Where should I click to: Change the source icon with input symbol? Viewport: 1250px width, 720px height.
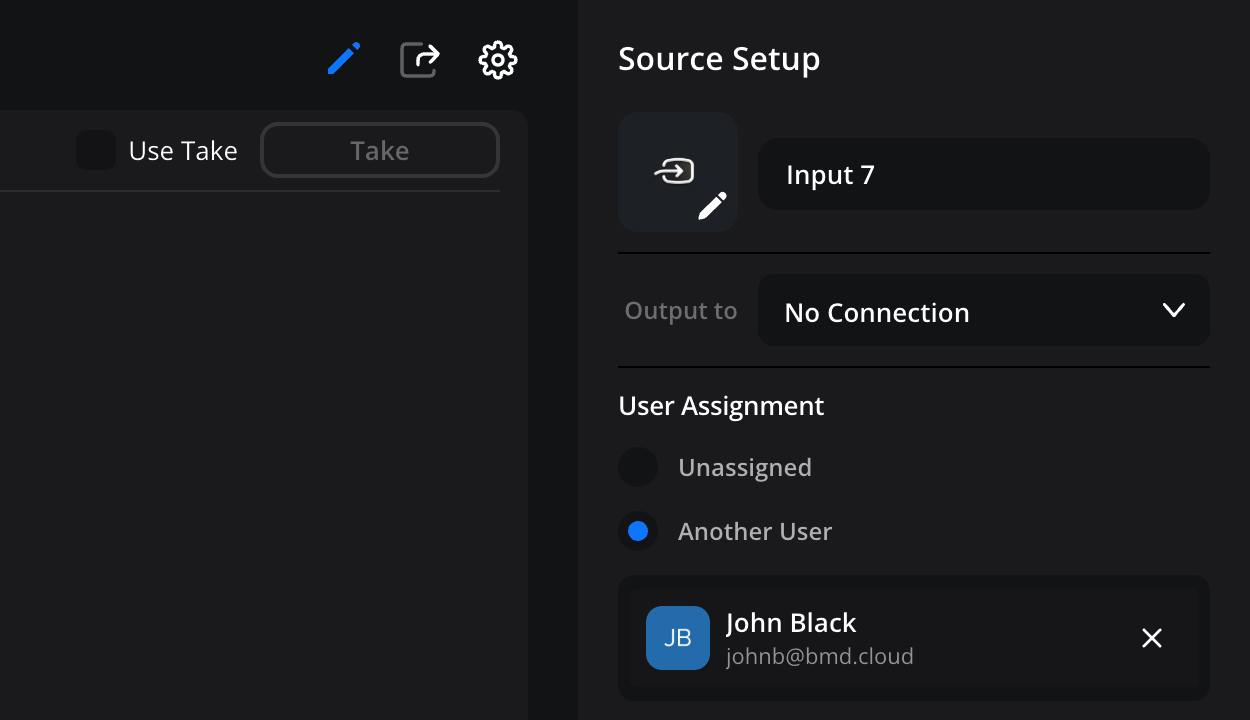click(x=678, y=172)
